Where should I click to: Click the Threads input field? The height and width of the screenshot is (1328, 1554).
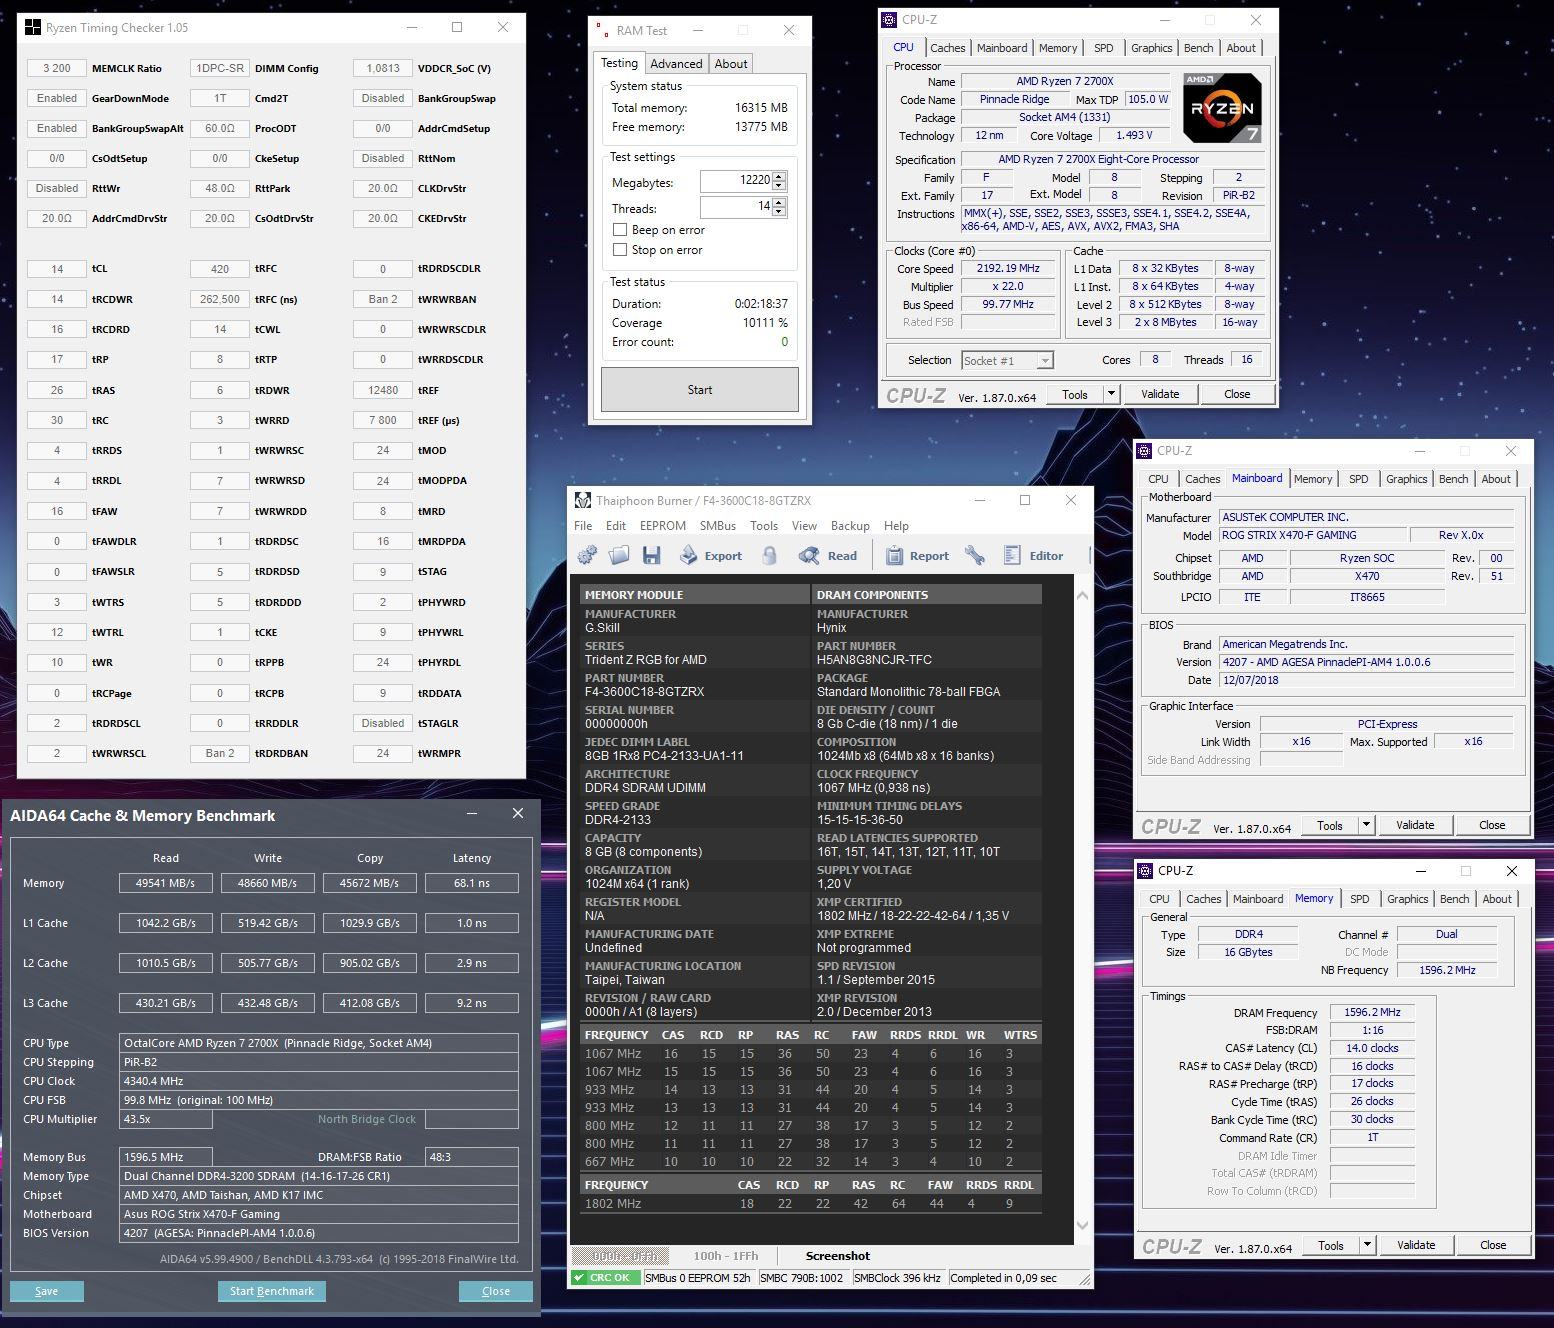coord(736,207)
